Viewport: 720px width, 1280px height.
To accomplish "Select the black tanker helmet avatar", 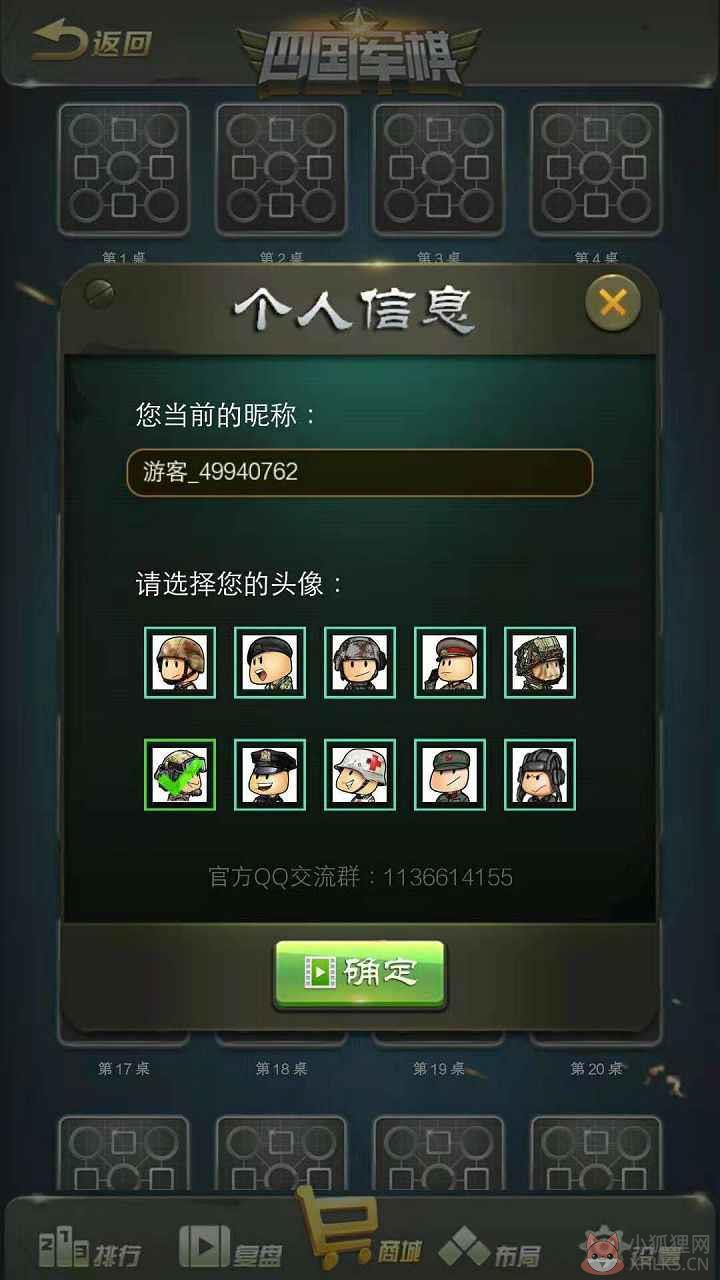I will [x=540, y=774].
